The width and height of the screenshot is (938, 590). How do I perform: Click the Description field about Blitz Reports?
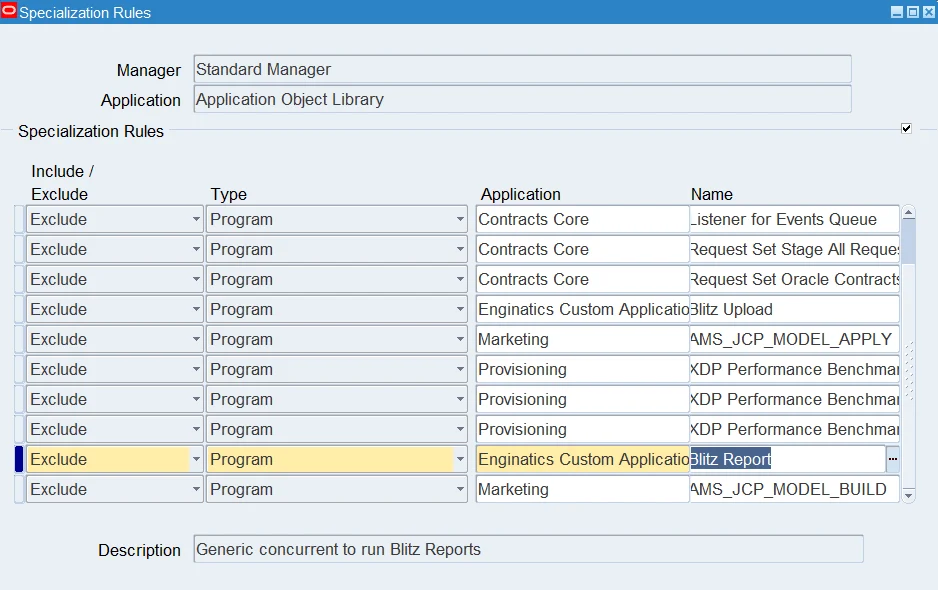(528, 549)
